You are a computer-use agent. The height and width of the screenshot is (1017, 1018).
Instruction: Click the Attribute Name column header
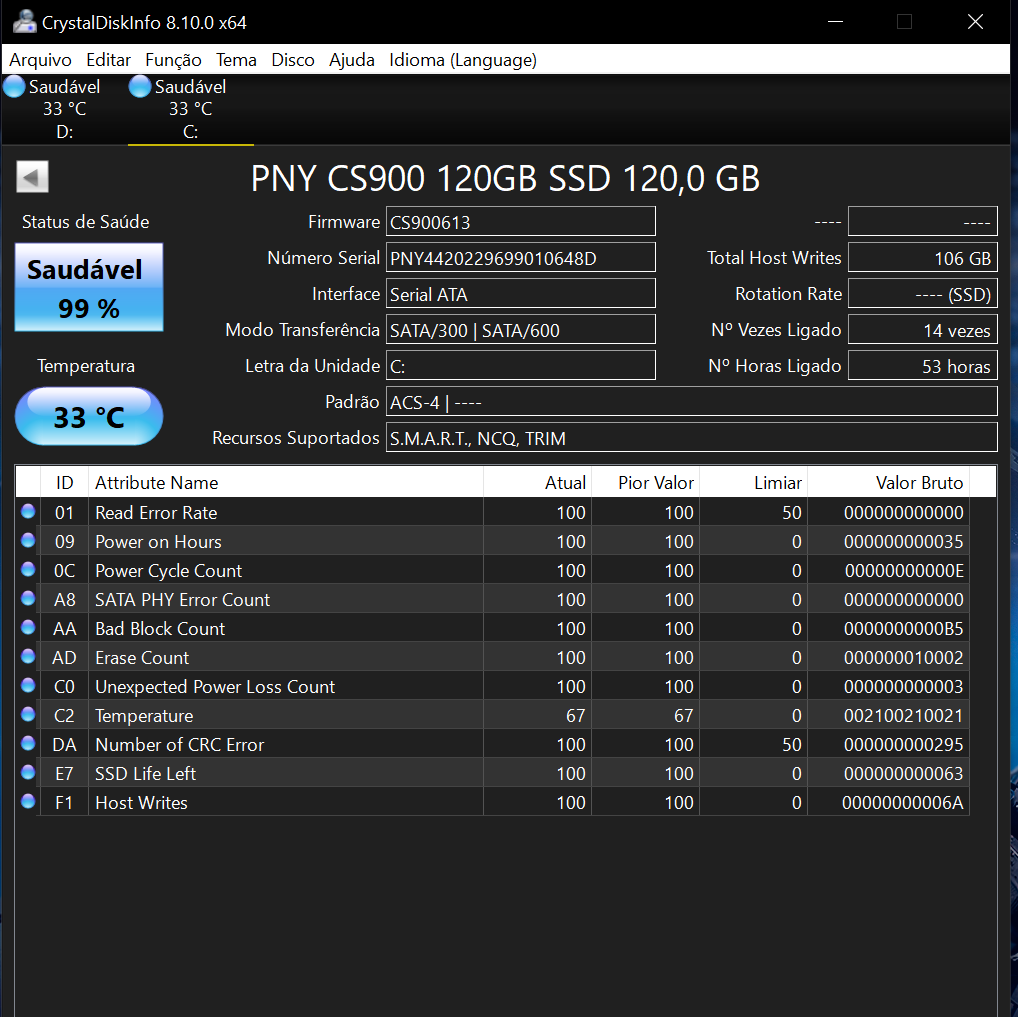pyautogui.click(x=286, y=483)
